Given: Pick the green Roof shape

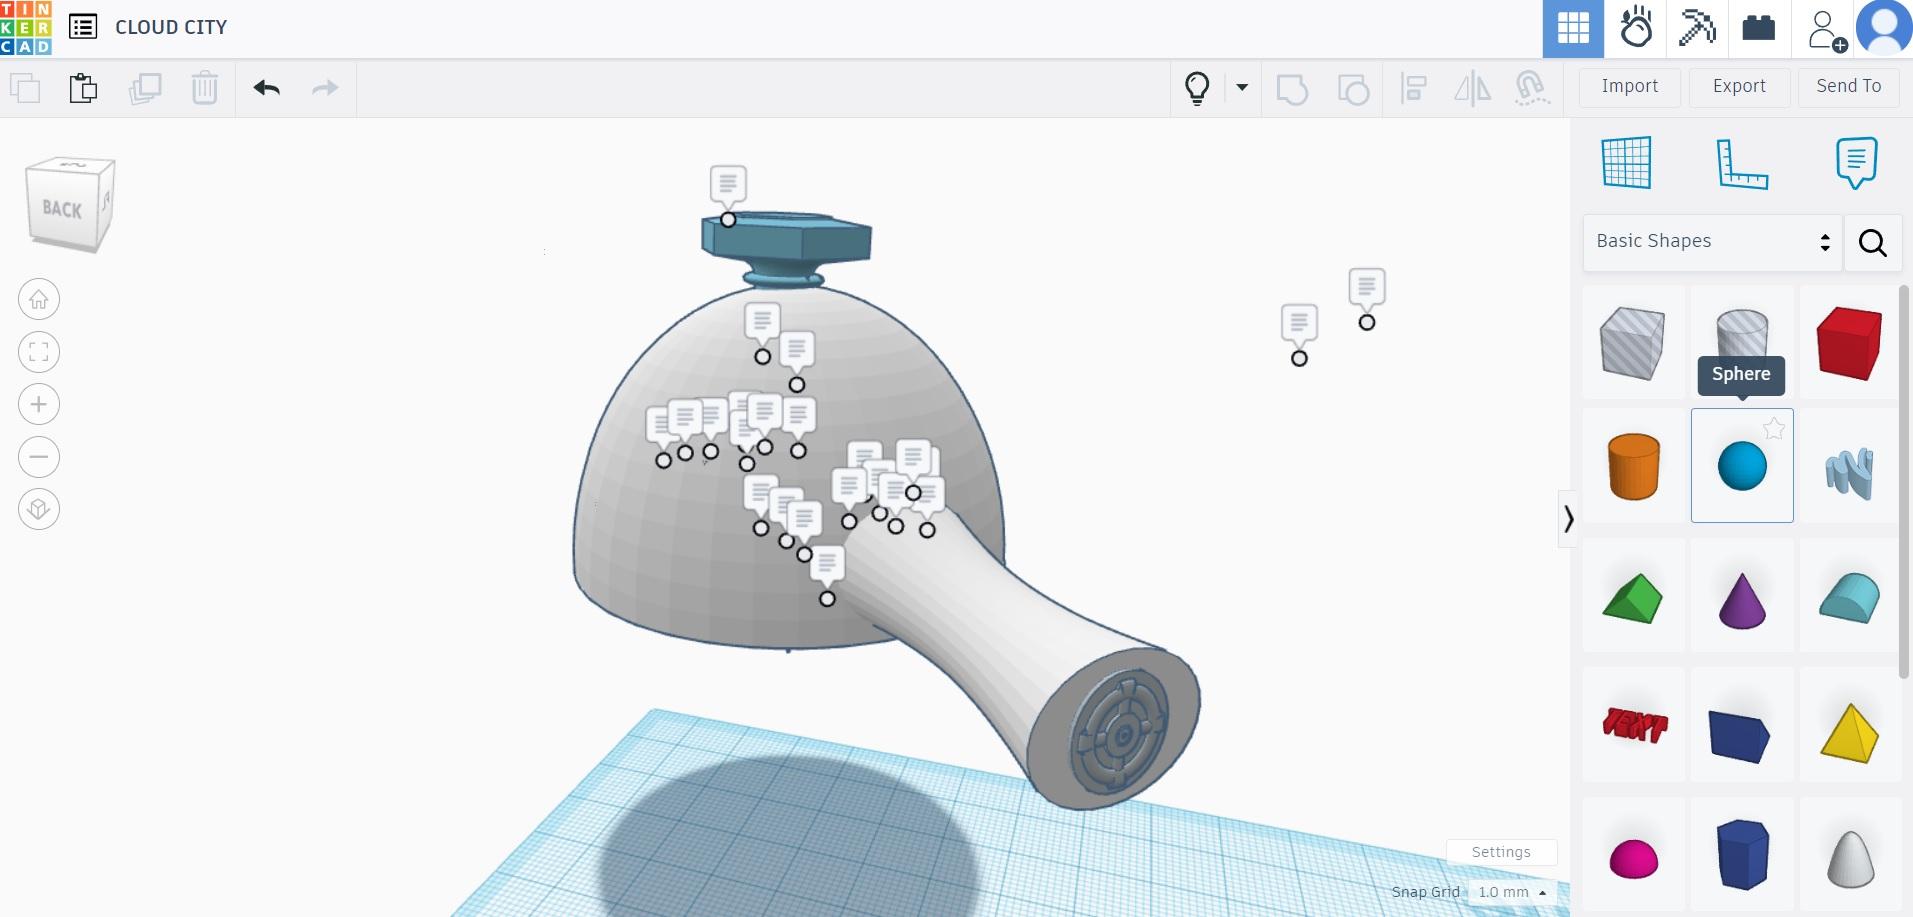Looking at the screenshot, I should coord(1632,598).
